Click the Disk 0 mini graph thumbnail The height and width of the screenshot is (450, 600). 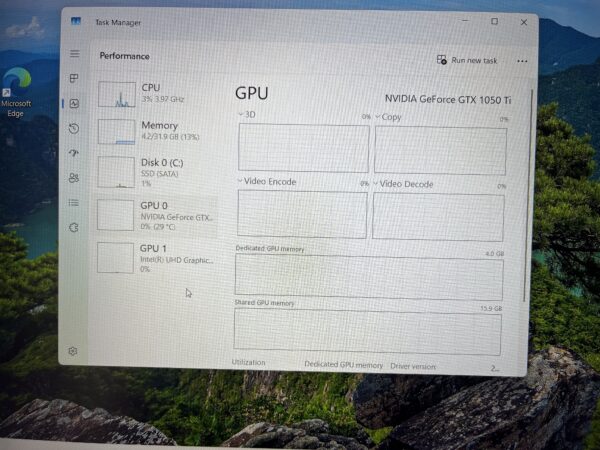(x=116, y=173)
